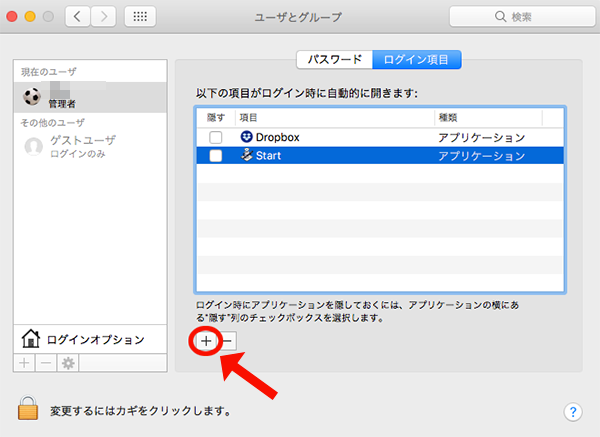Image resolution: width=600 pixels, height=437 pixels.
Task: Click the magnifier icon in search
Action: coord(501,16)
